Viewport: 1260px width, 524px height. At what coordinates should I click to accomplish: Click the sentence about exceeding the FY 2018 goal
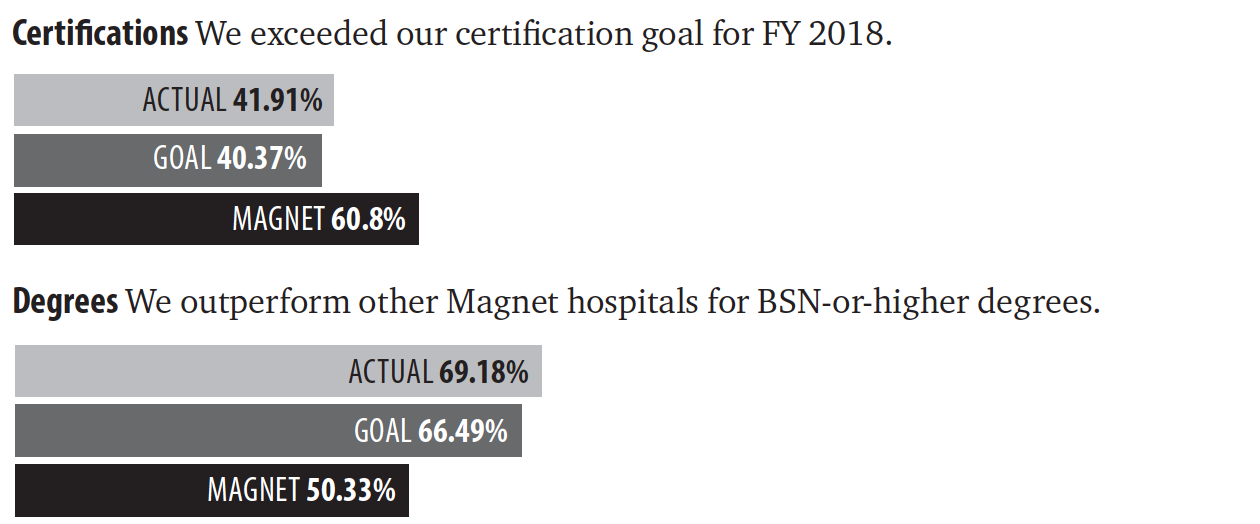pos(543,35)
